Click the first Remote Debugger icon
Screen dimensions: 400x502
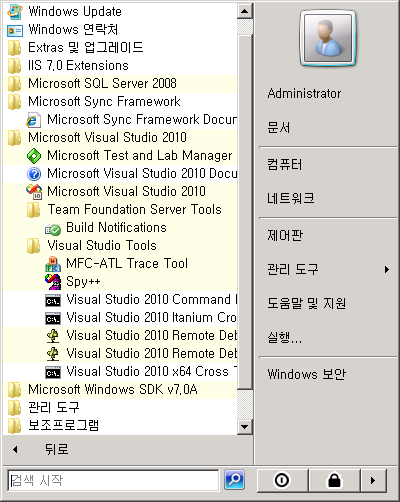[53, 336]
